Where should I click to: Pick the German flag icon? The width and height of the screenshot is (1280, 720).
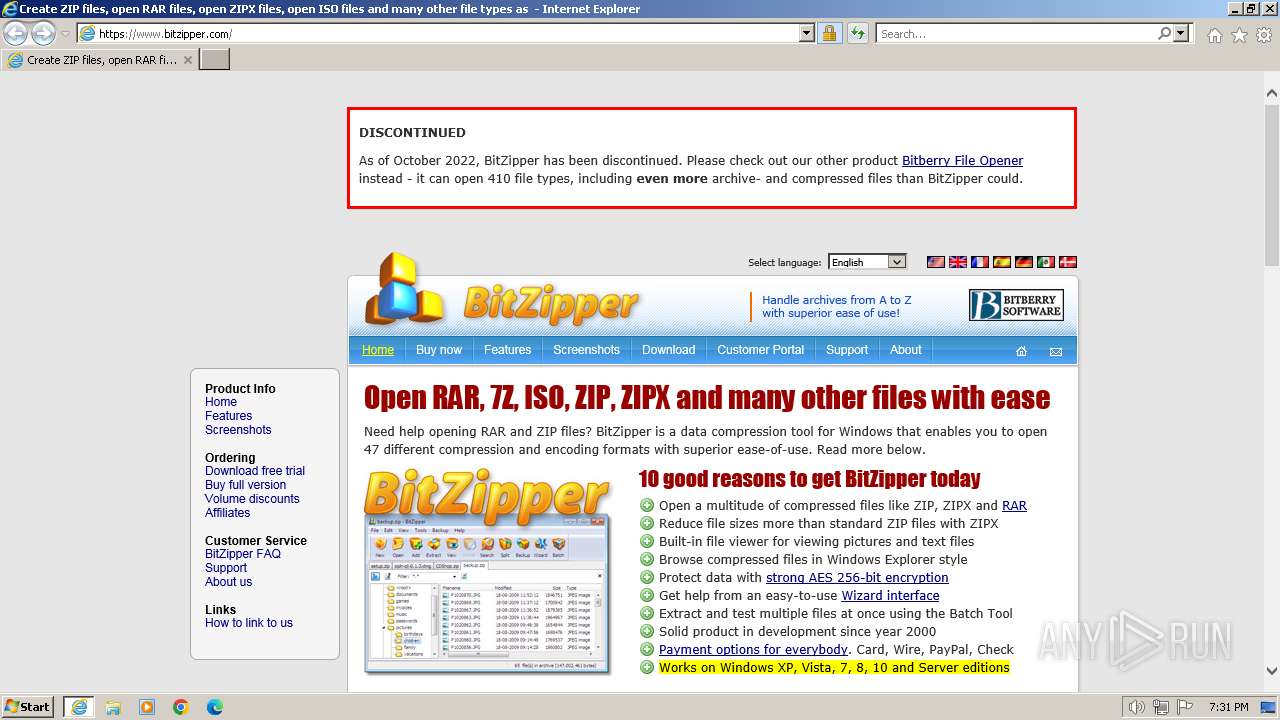pyautogui.click(x=1023, y=262)
